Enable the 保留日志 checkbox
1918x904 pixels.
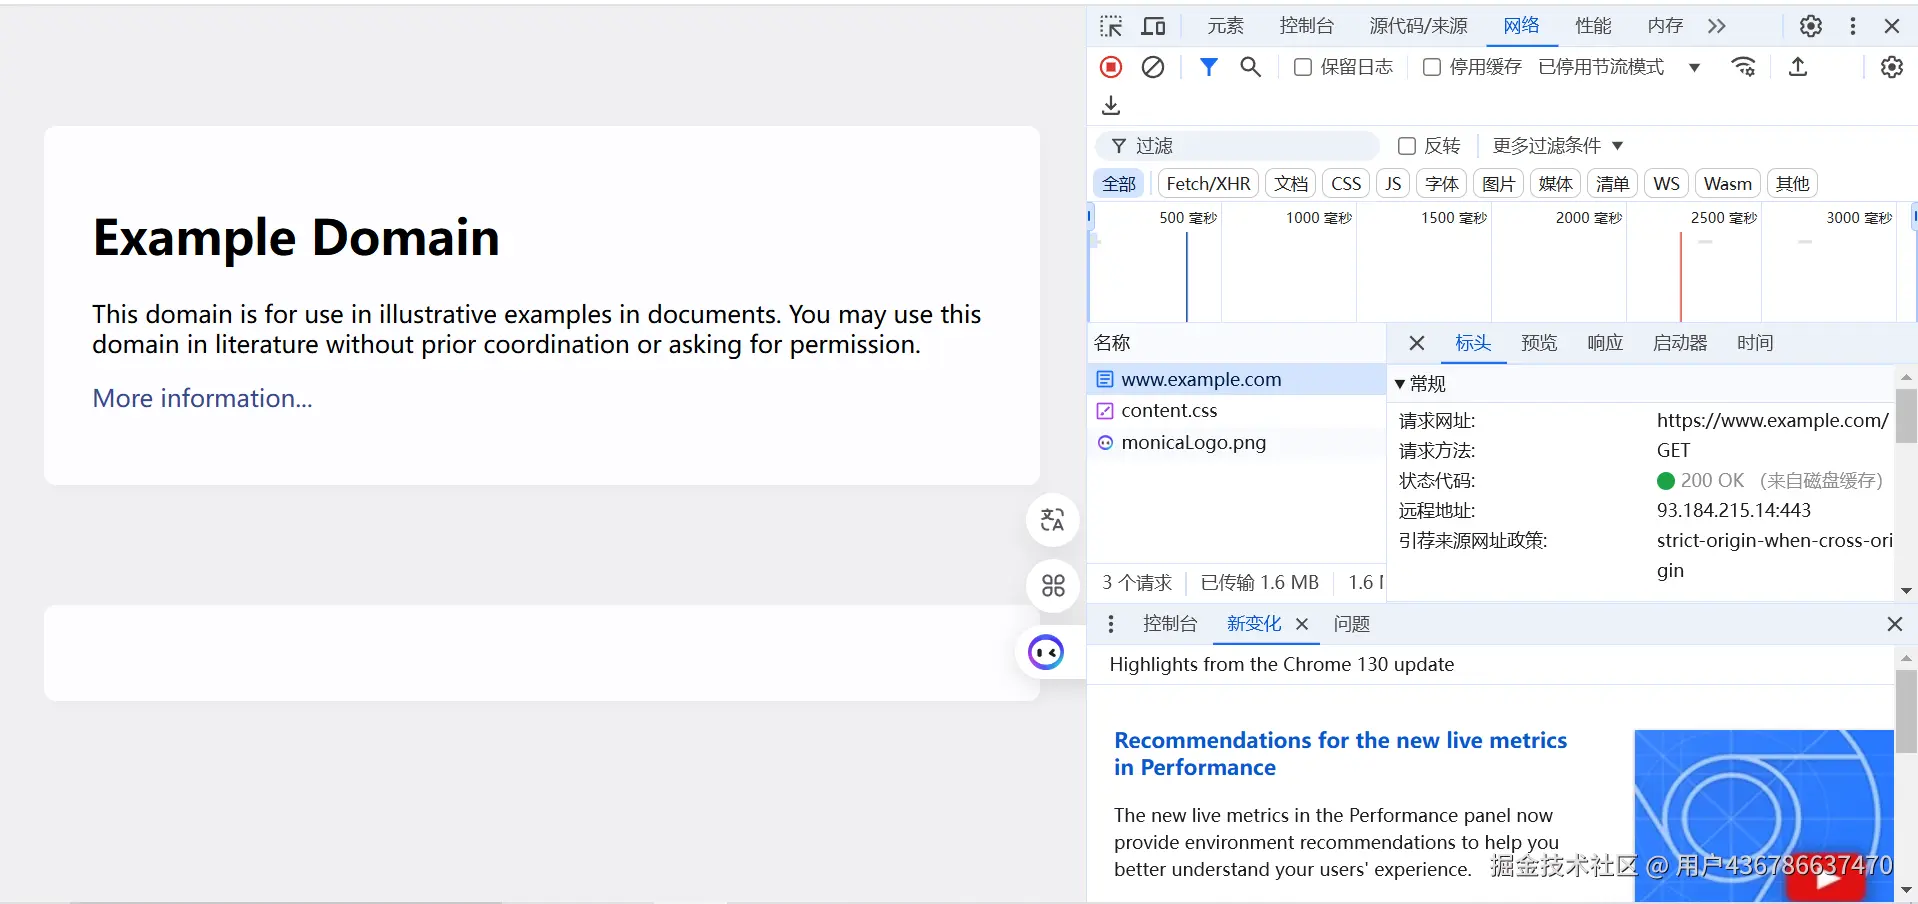1303,67
